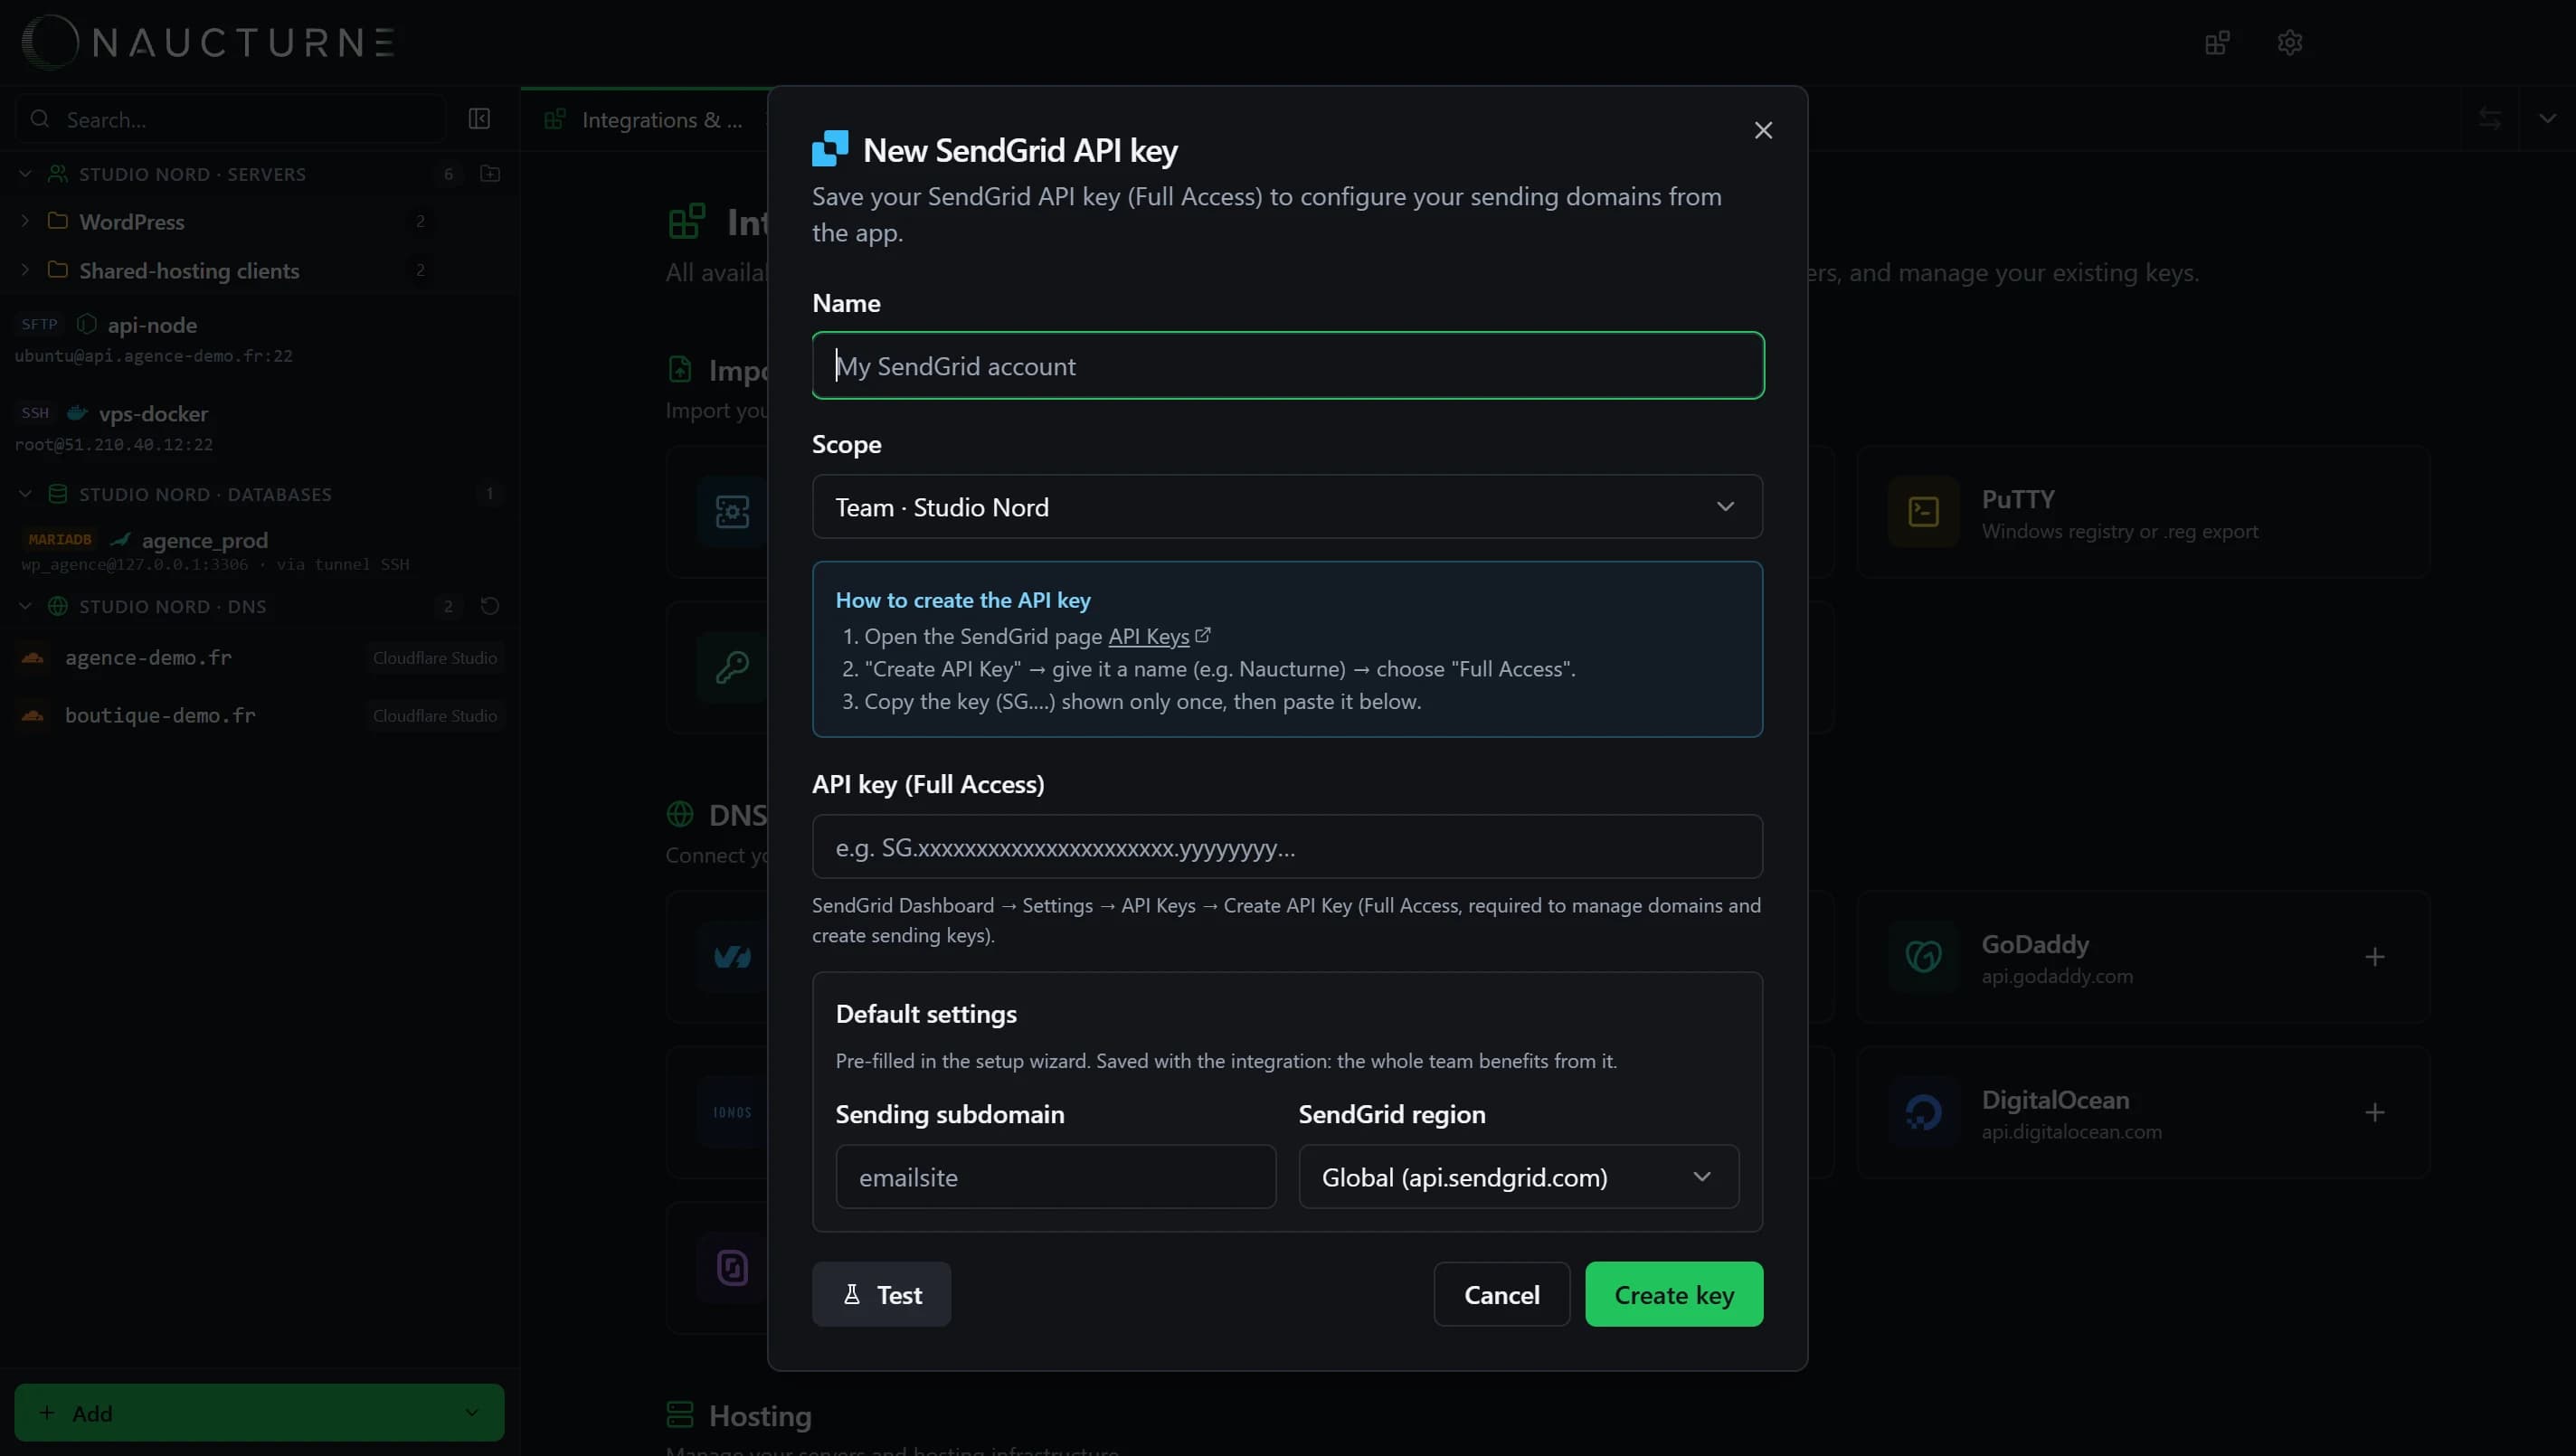
Task: Select the vps-docker SSH server
Action: click(x=259, y=427)
